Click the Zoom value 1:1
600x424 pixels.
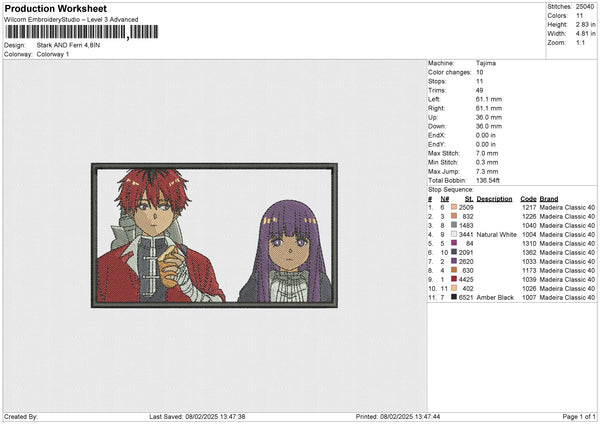pyautogui.click(x=580, y=42)
